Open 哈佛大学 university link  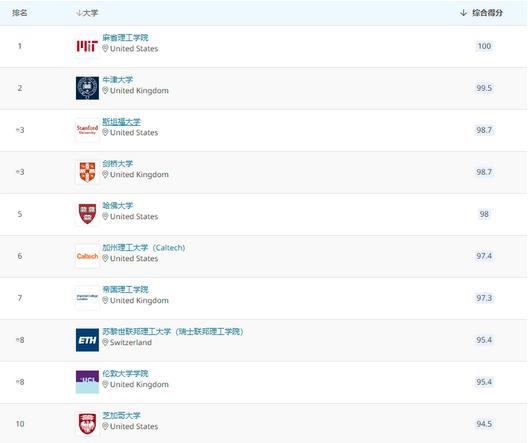click(118, 206)
